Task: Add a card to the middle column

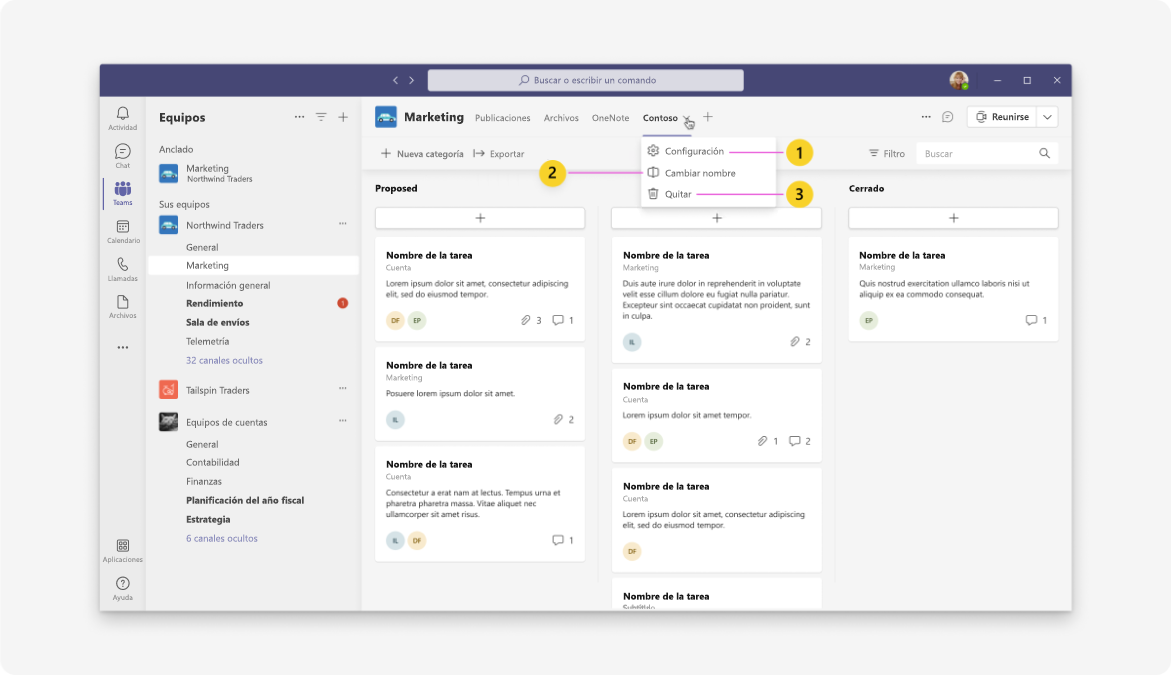Action: [x=716, y=218]
